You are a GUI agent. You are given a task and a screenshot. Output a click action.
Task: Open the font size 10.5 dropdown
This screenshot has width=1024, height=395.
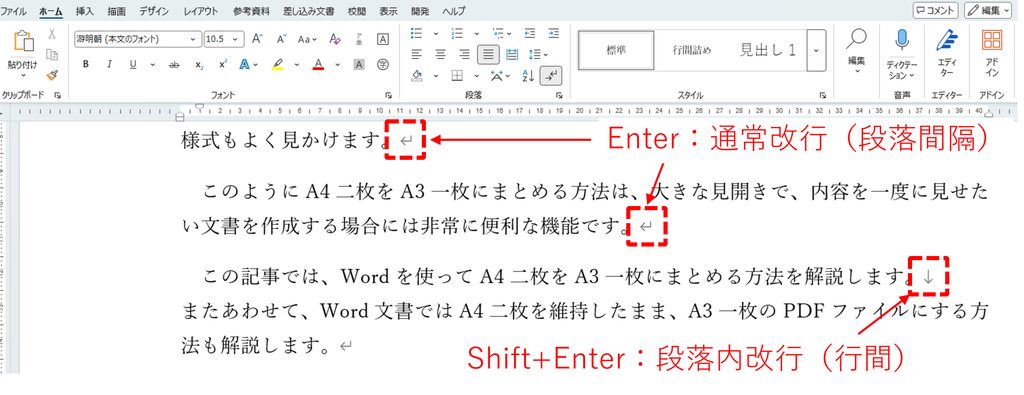pyautogui.click(x=235, y=39)
